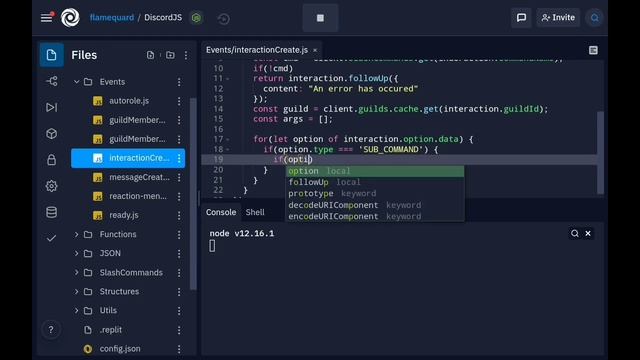The height and width of the screenshot is (360, 640).
Task: Add a new file
Action: click(151, 55)
